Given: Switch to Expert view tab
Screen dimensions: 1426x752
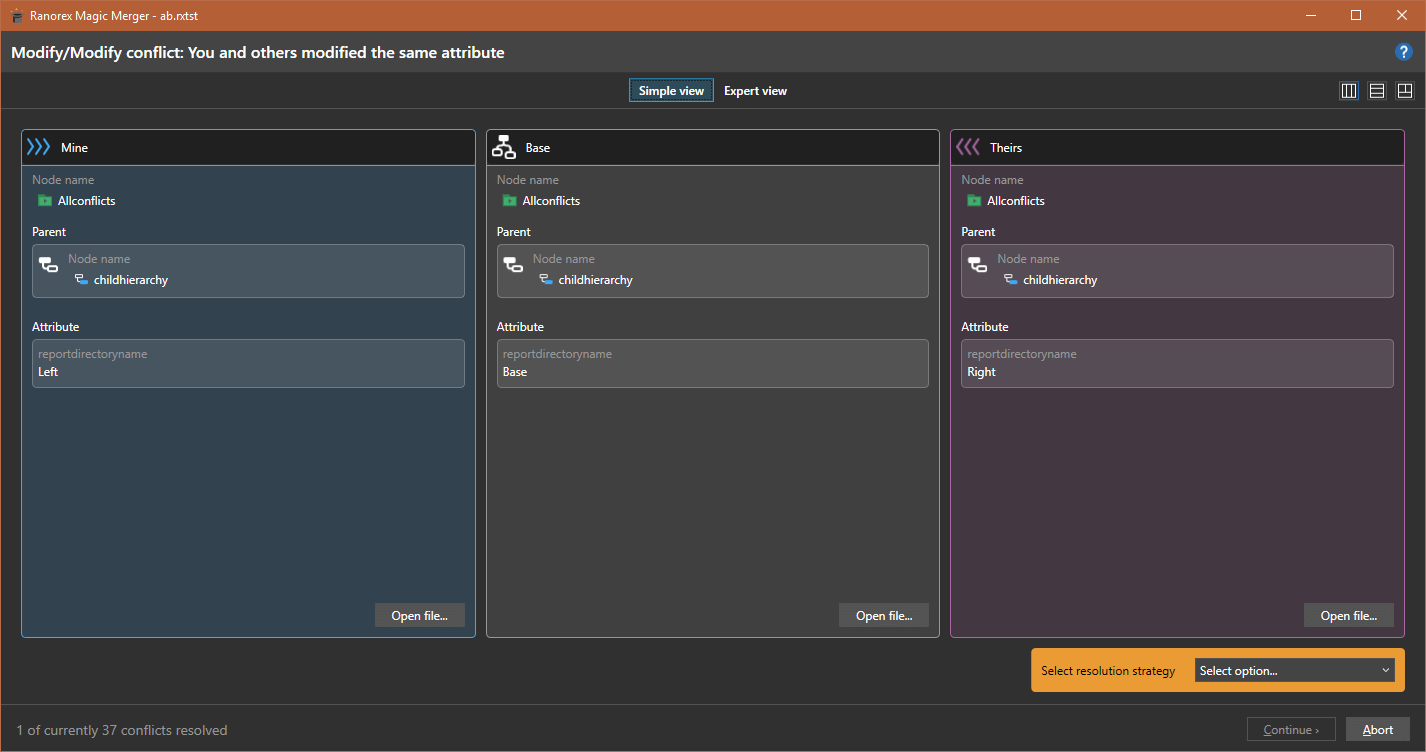Looking at the screenshot, I should (x=755, y=91).
